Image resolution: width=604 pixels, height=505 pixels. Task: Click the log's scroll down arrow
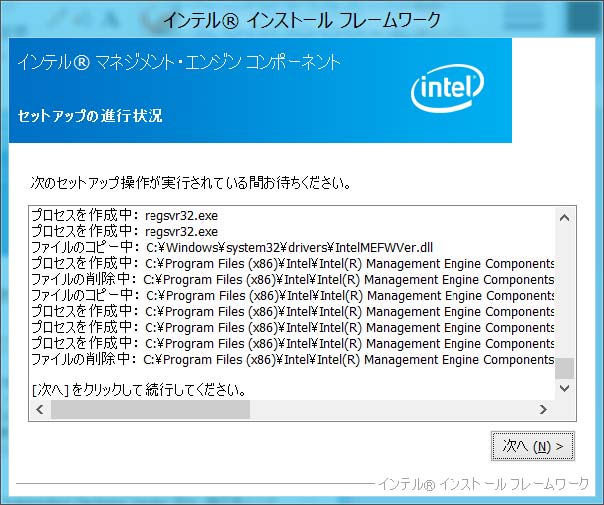click(x=564, y=388)
